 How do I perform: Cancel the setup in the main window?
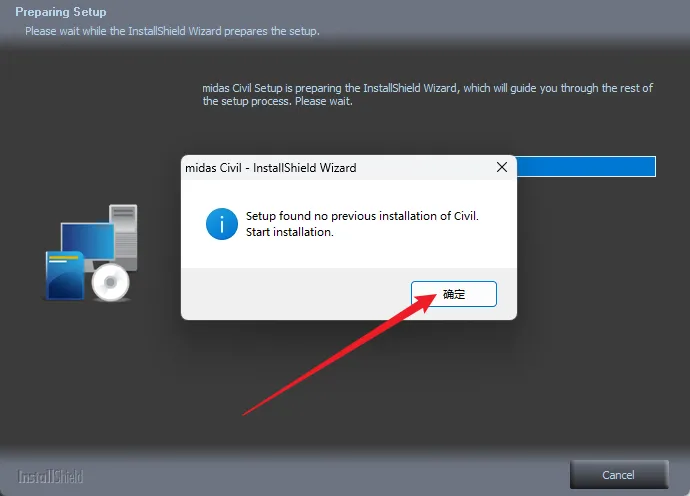click(x=619, y=475)
